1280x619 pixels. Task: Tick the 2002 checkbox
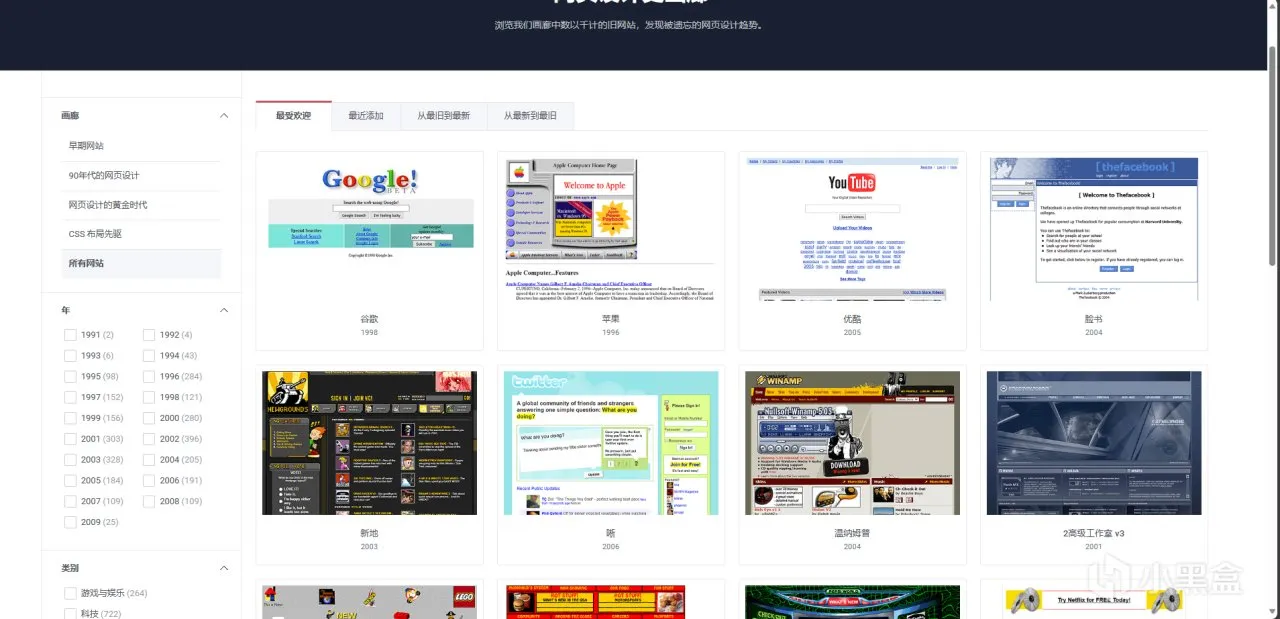(149, 439)
